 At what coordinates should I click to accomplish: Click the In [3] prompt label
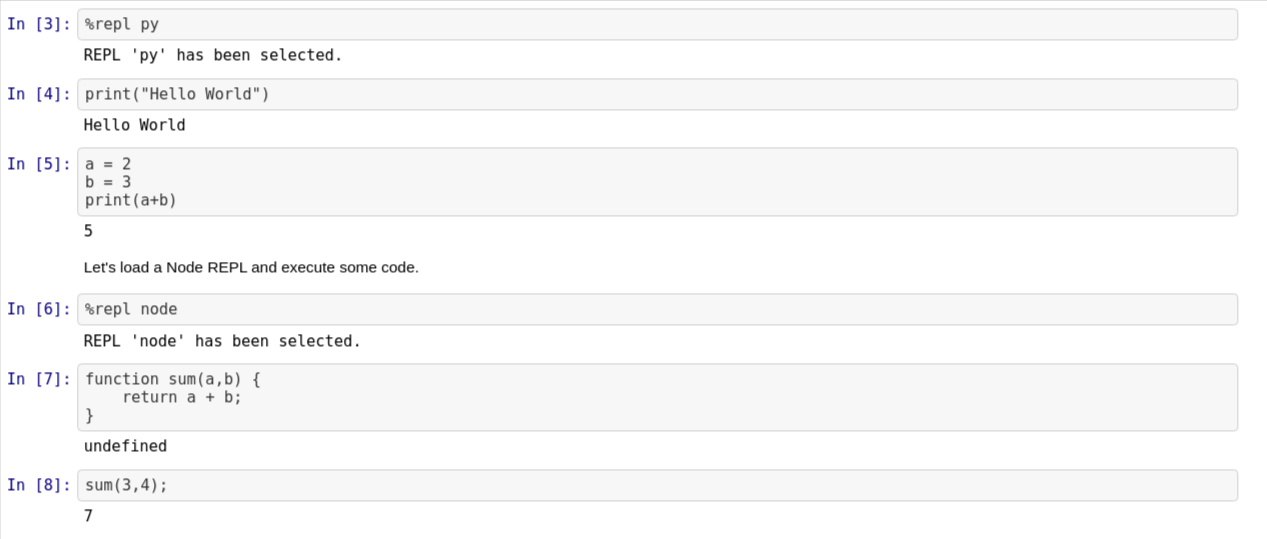click(x=39, y=24)
